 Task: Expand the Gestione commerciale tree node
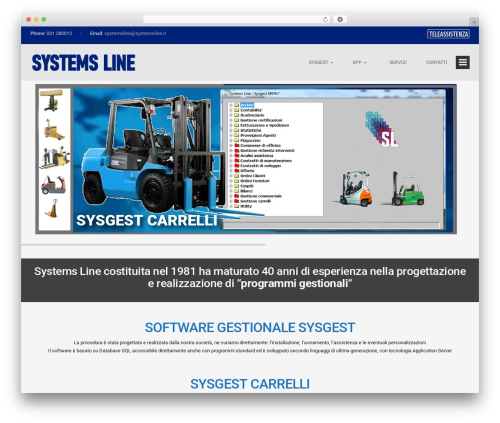231,196
